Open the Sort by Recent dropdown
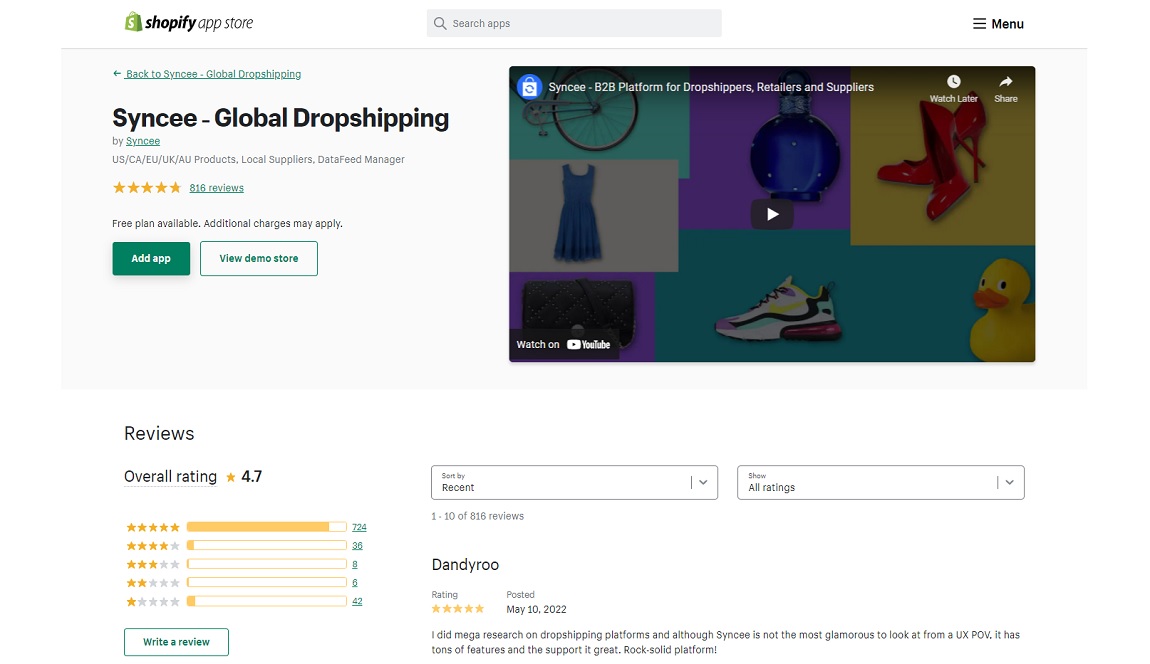This screenshot has height=664, width=1150. [574, 482]
